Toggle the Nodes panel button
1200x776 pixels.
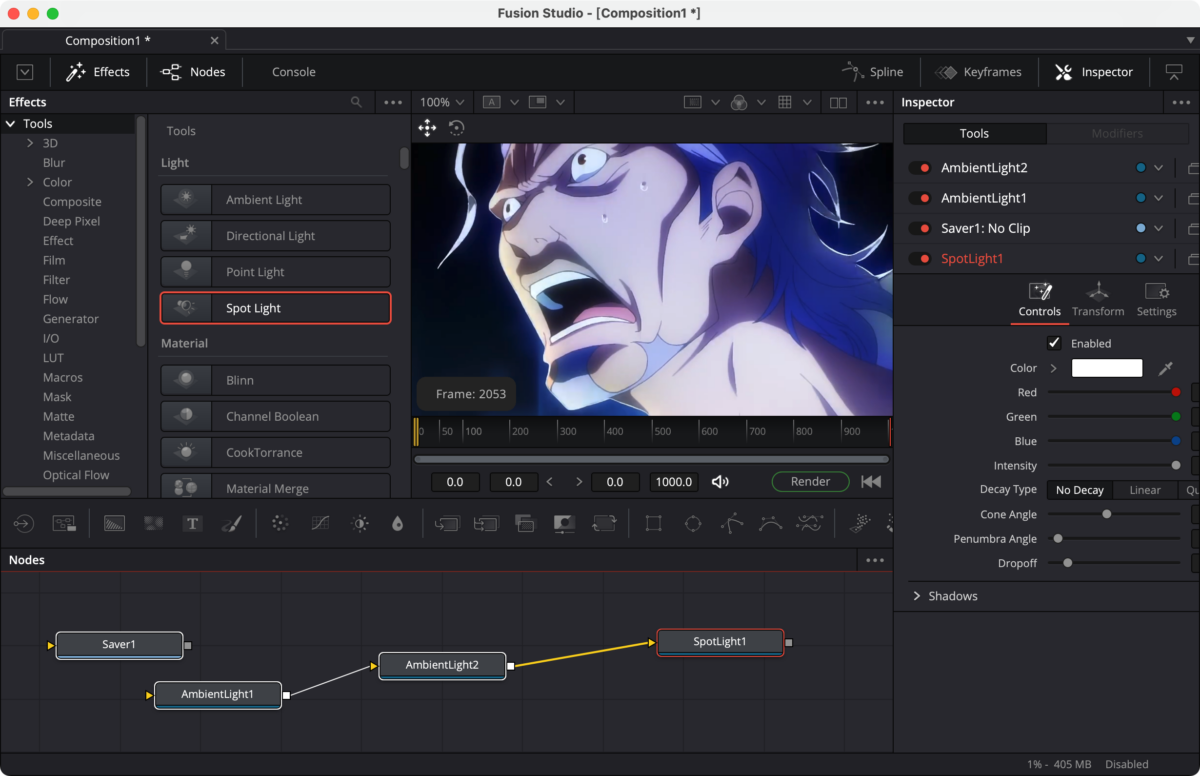pos(193,72)
